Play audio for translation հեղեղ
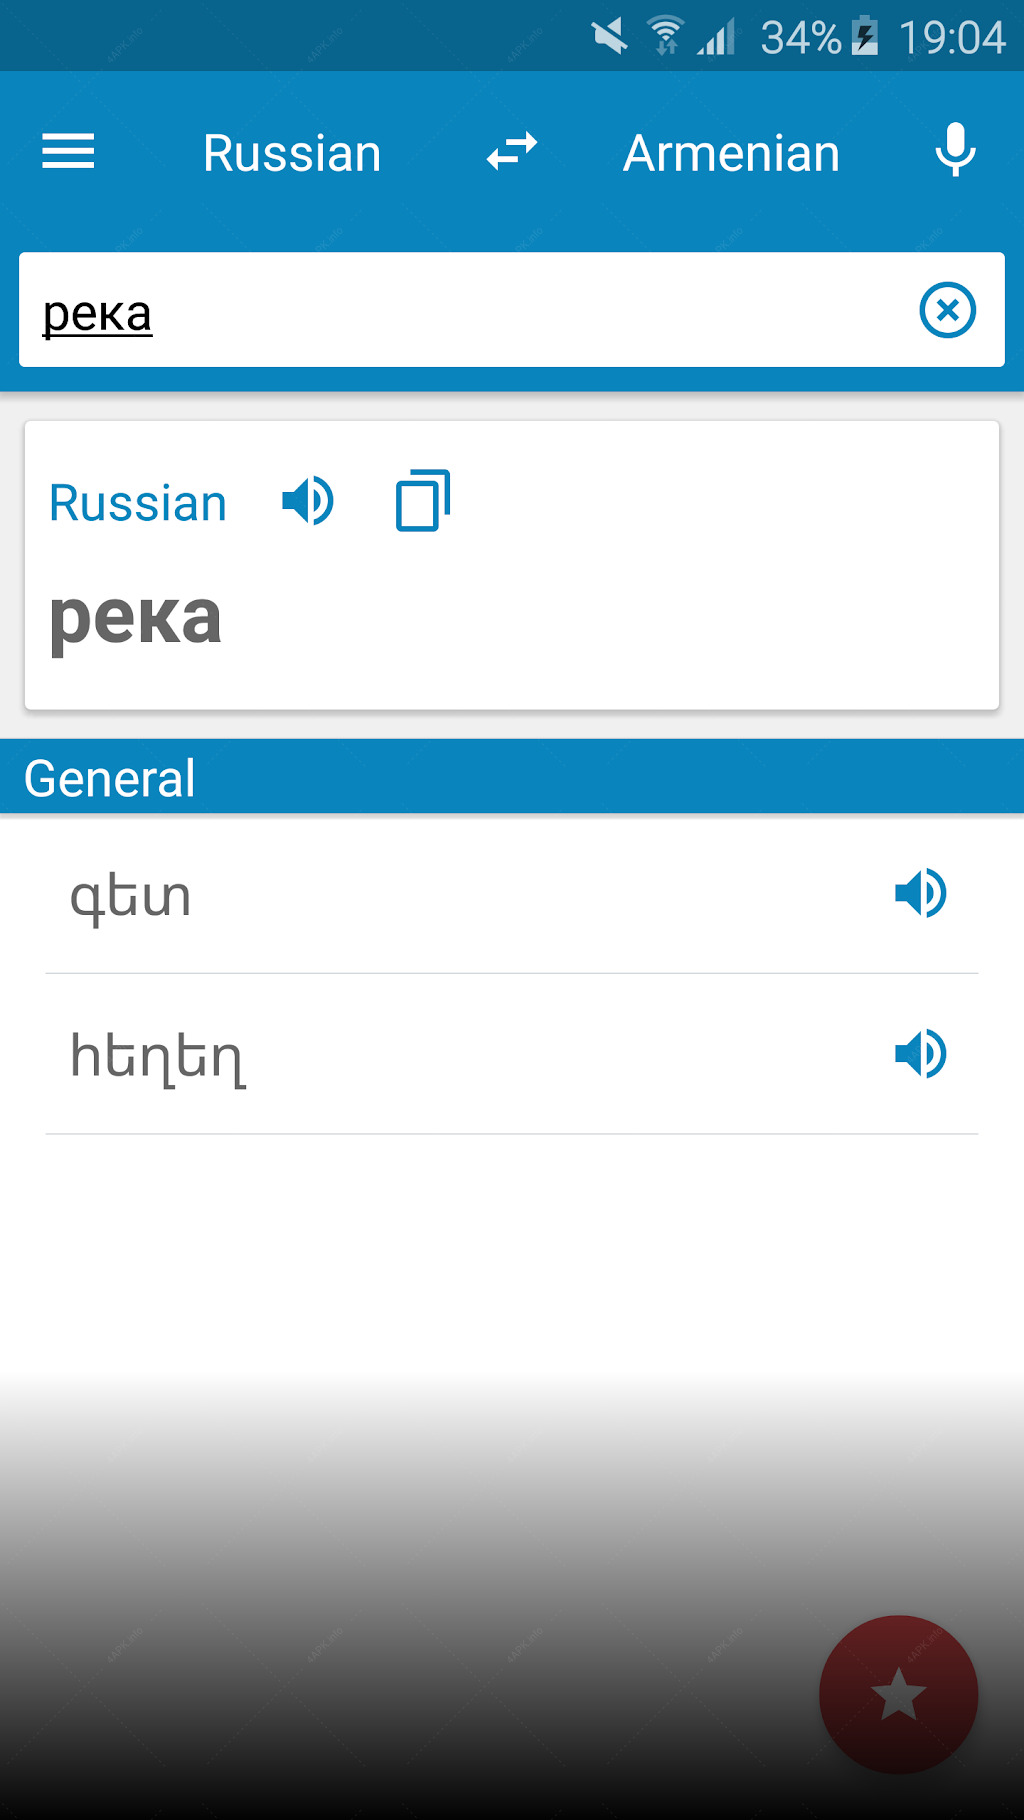Viewport: 1024px width, 1820px height. tap(921, 1053)
